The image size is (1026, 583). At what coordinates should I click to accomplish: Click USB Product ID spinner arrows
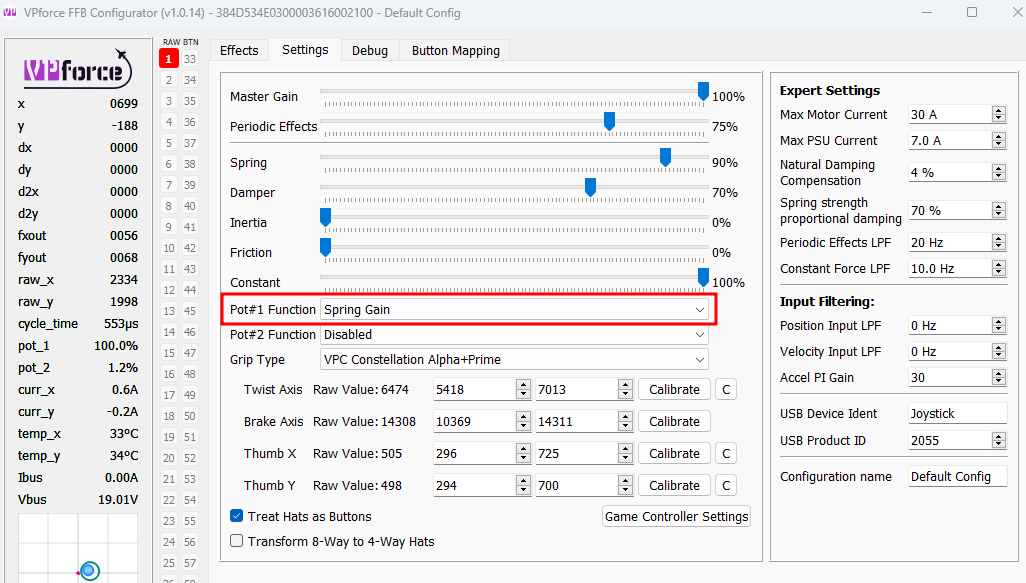[x=999, y=440]
